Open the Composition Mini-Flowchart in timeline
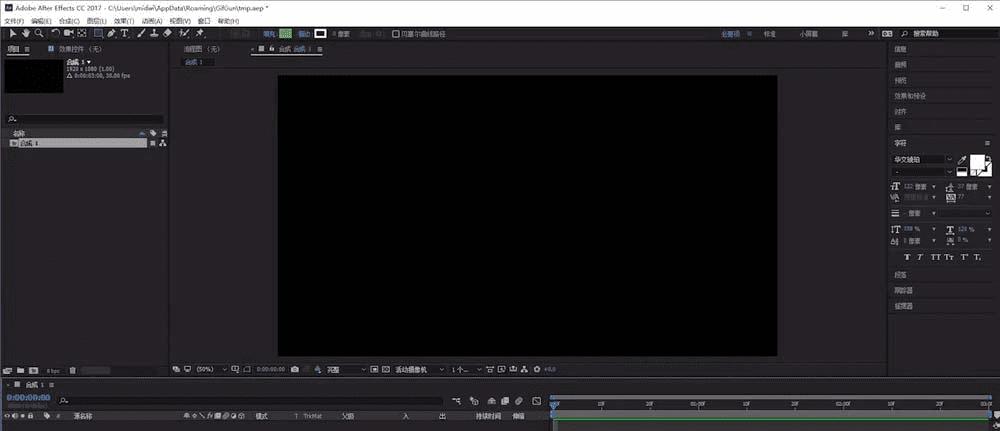The image size is (1000, 431). coord(457,401)
